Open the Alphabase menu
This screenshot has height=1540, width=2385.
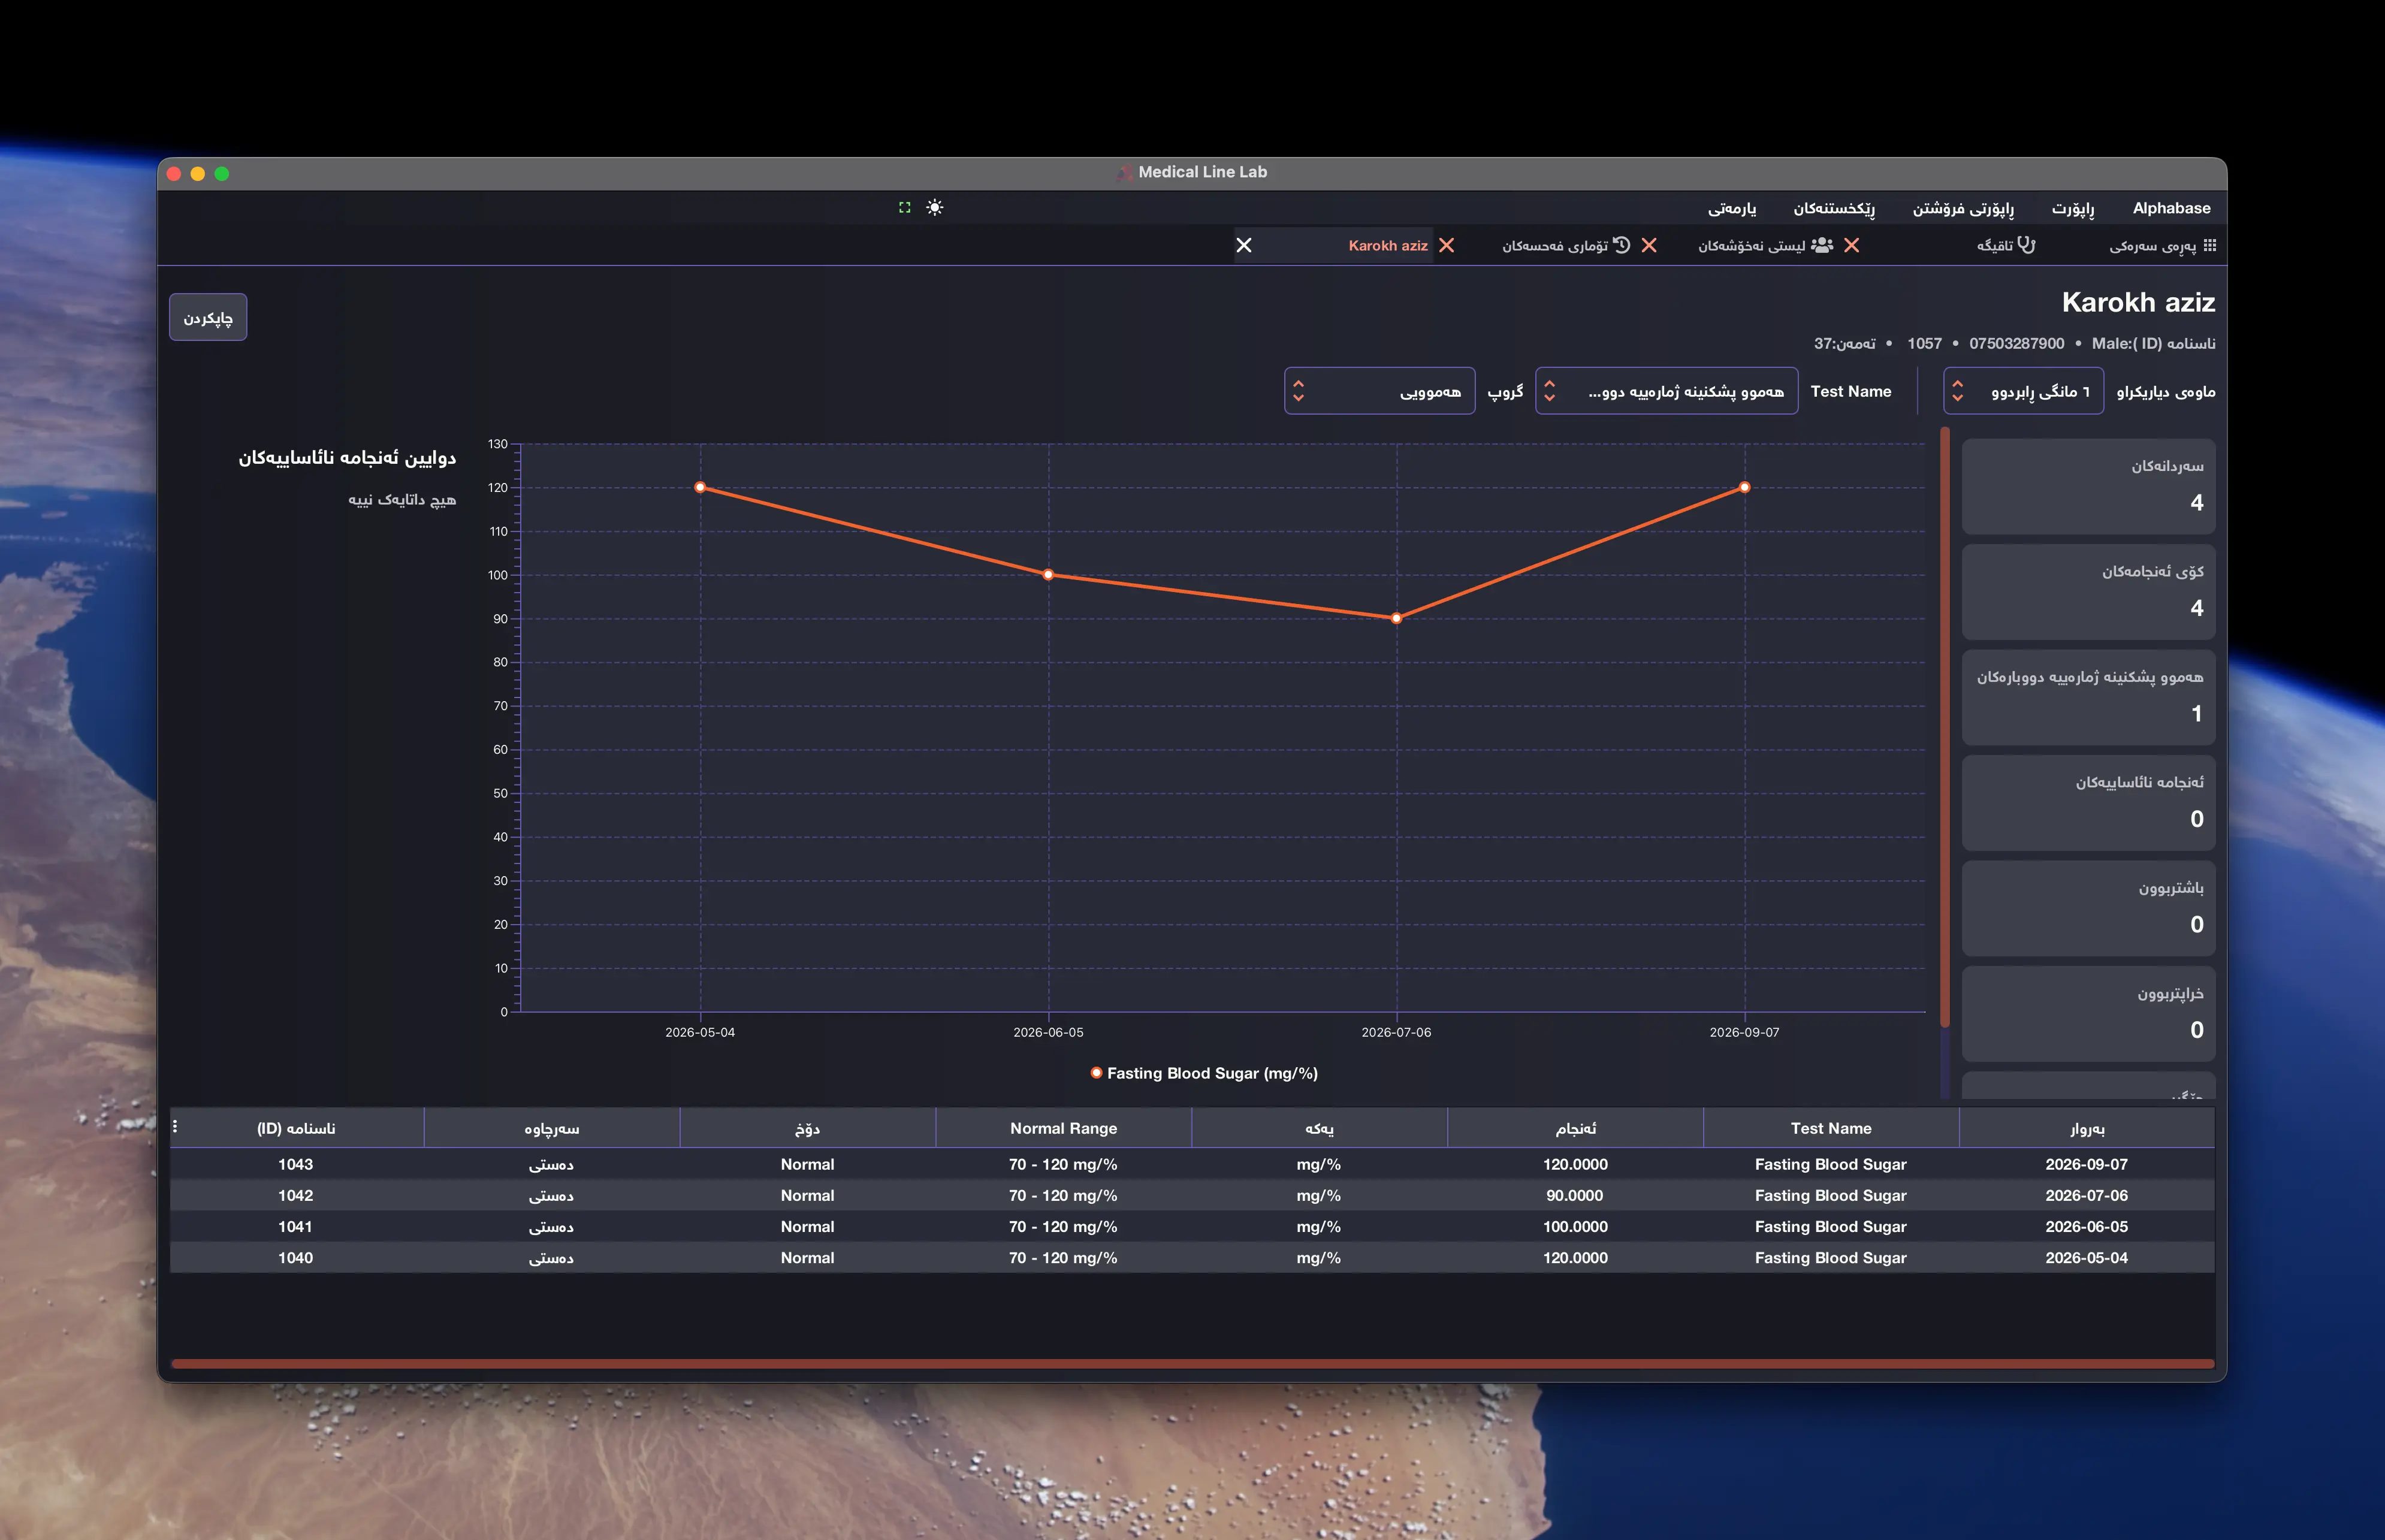coord(2171,208)
